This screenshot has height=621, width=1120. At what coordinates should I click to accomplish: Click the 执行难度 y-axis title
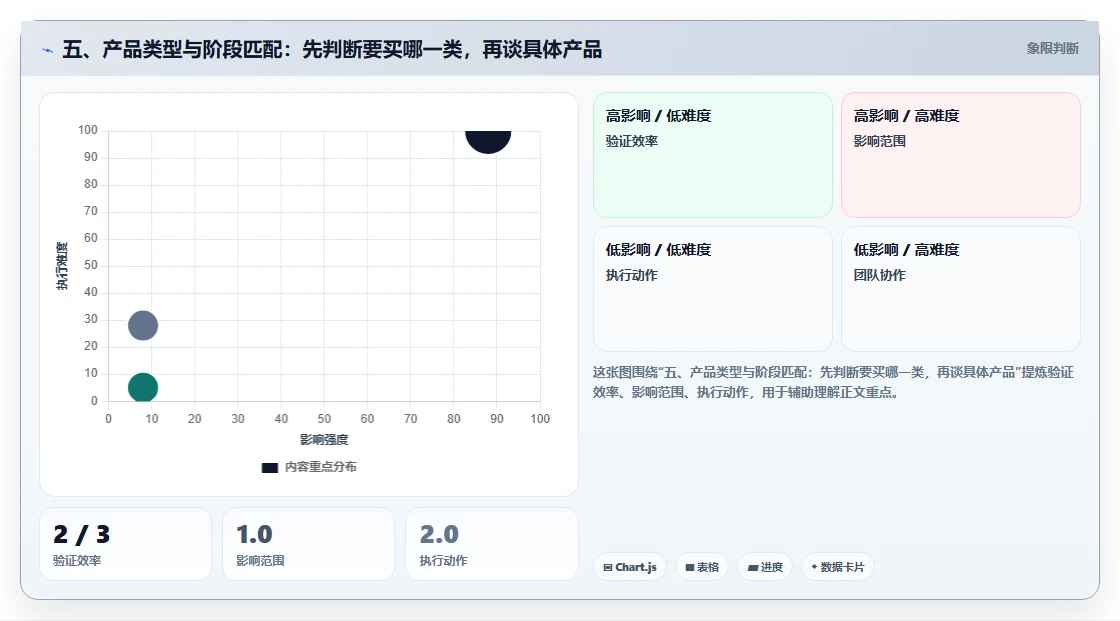pos(62,266)
